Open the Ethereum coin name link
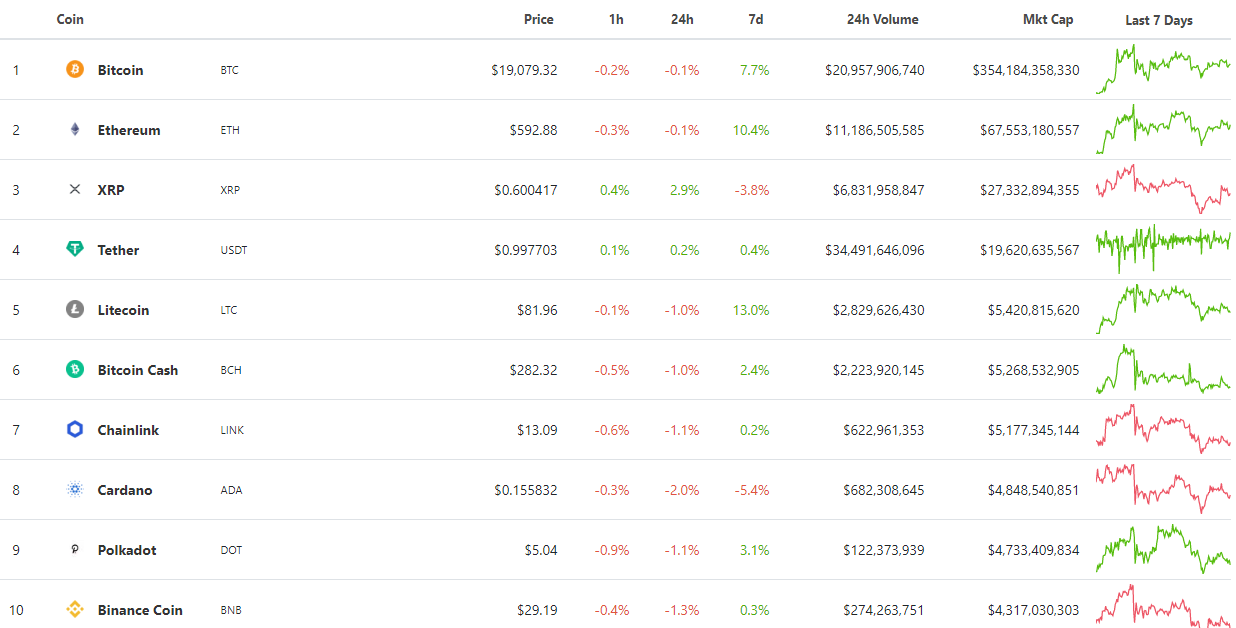Screen dimensions: 1236x628 click(x=129, y=130)
